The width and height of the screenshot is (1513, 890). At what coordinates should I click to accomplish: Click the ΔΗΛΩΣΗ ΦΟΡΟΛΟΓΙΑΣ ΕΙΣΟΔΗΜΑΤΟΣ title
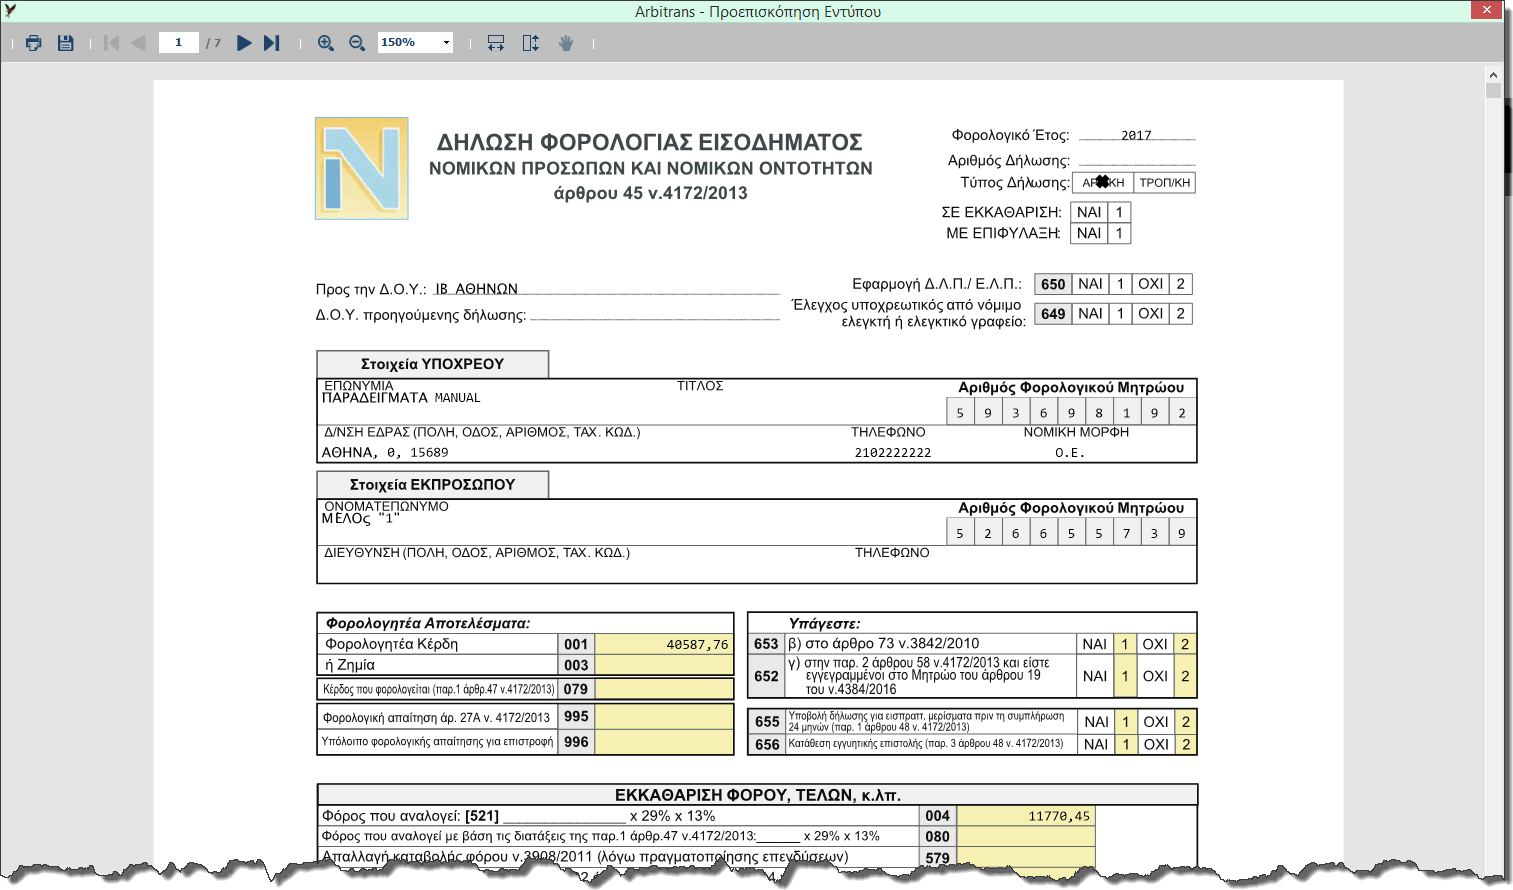[650, 142]
